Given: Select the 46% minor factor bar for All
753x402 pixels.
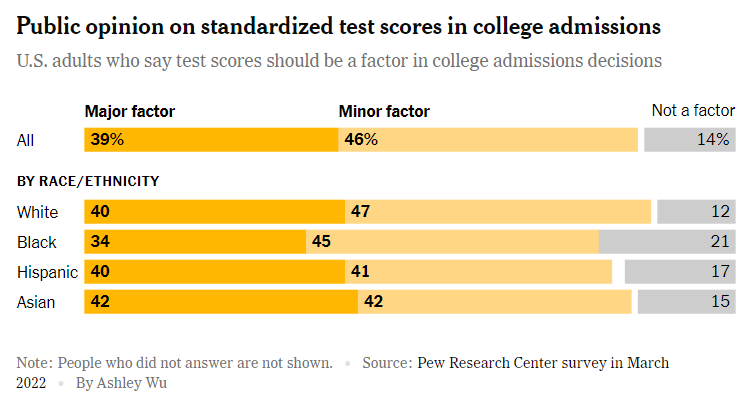Looking at the screenshot, I should pyautogui.click(x=488, y=140).
